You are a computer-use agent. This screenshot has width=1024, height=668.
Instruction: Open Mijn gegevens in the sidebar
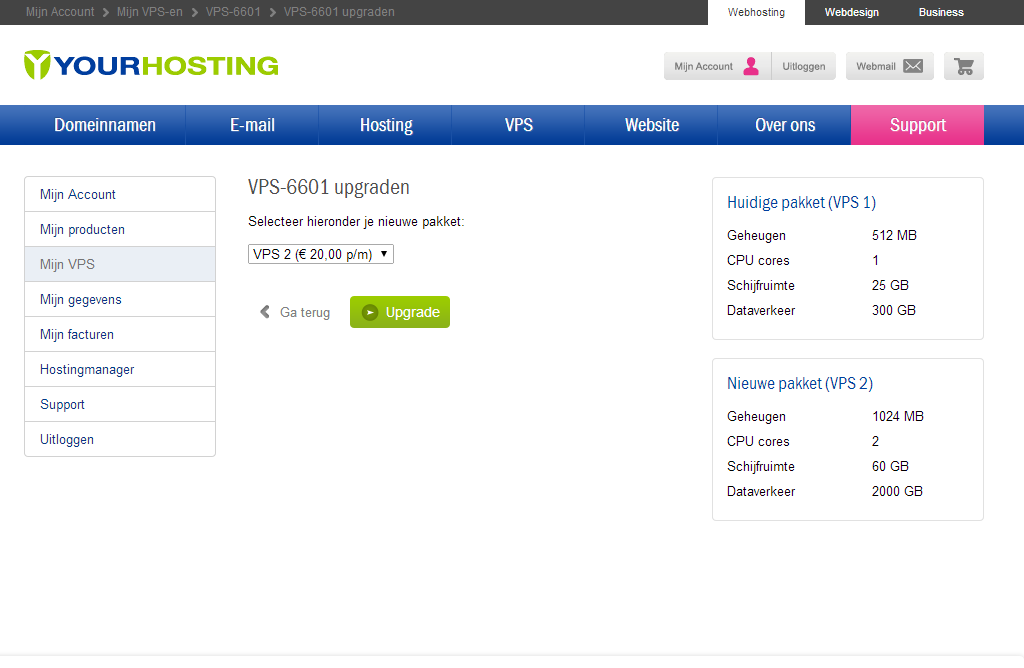[x=81, y=299]
